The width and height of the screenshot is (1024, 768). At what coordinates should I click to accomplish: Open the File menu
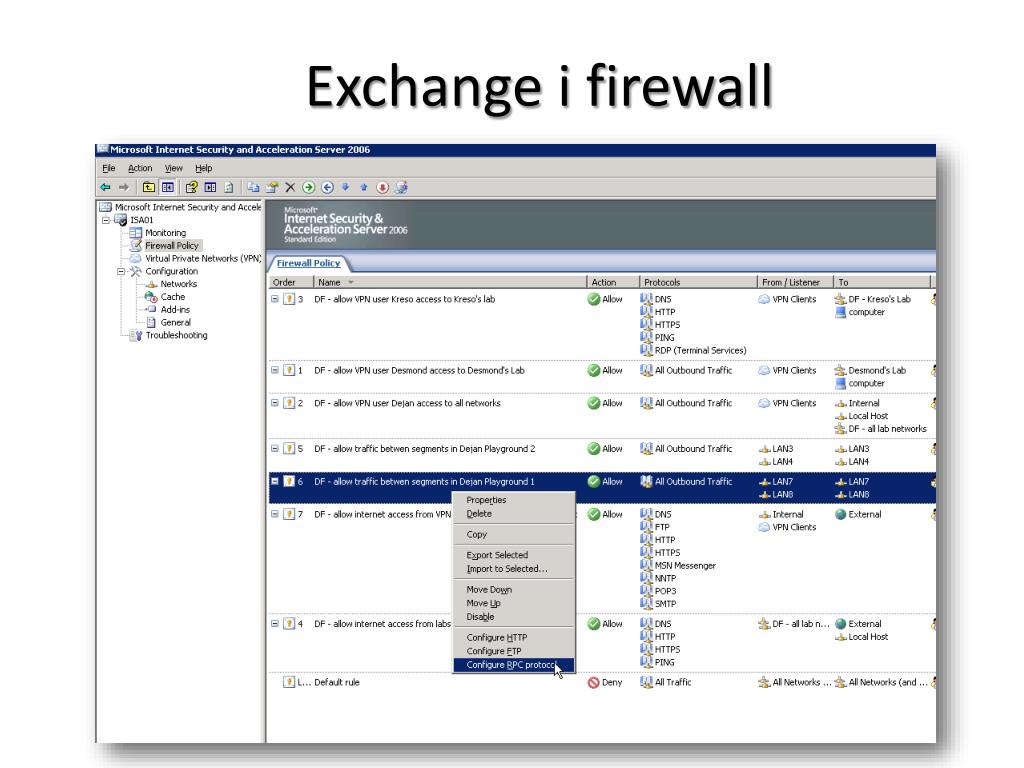point(109,168)
